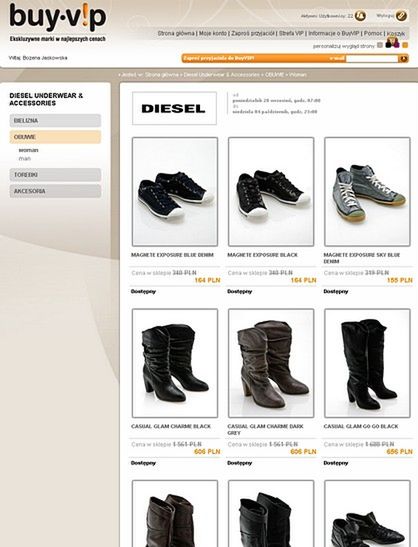
Task: Click CASUAL GLAM CHARME DARK GREY title
Action: click(265, 429)
